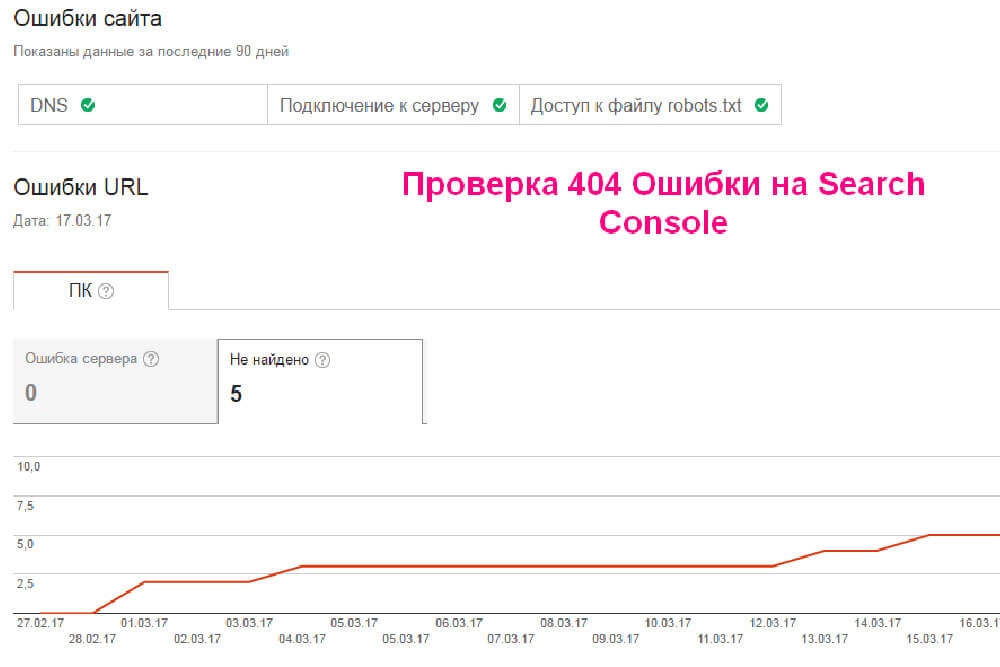Click the 10.03.17 date on the chart axis
This screenshot has height=667, width=1000.
[668, 622]
